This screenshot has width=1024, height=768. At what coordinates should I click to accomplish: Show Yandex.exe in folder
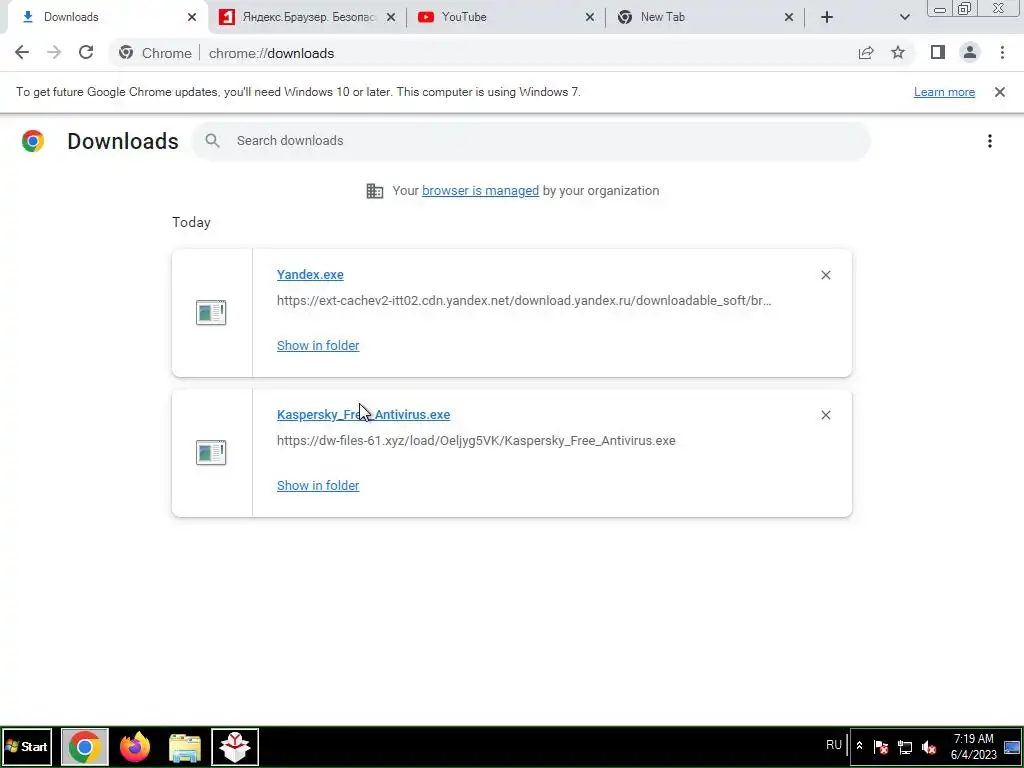point(318,345)
